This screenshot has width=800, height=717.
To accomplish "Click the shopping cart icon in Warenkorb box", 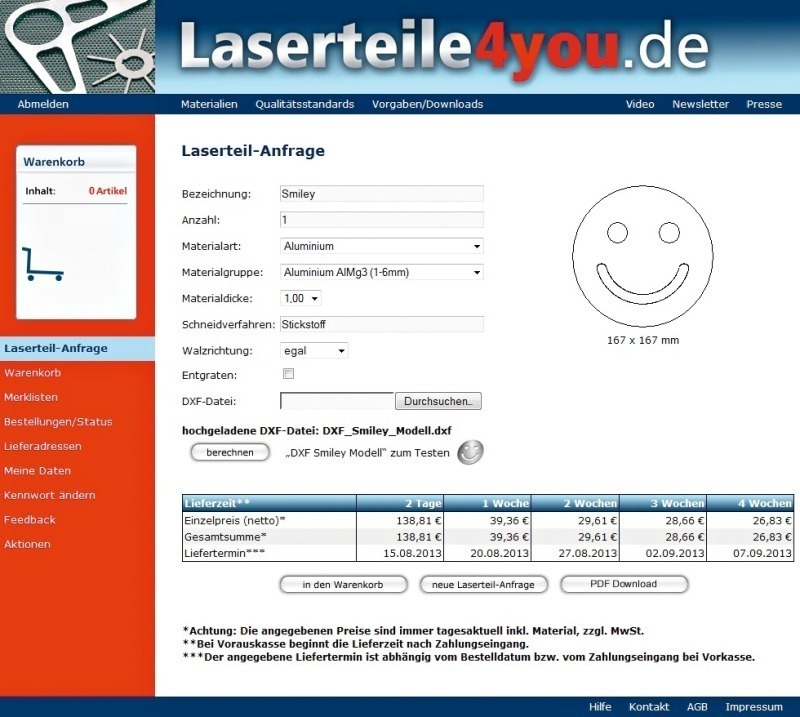I will point(42,265).
